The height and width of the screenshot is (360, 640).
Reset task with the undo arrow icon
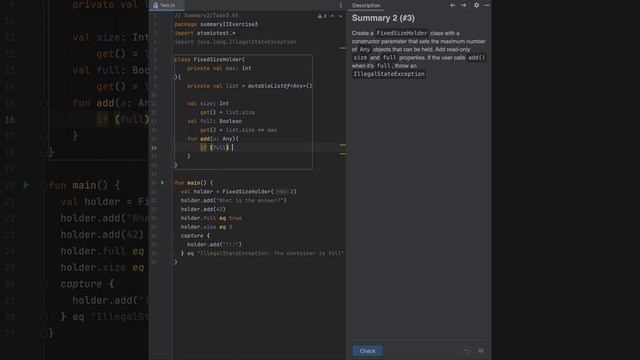pyautogui.click(x=467, y=351)
